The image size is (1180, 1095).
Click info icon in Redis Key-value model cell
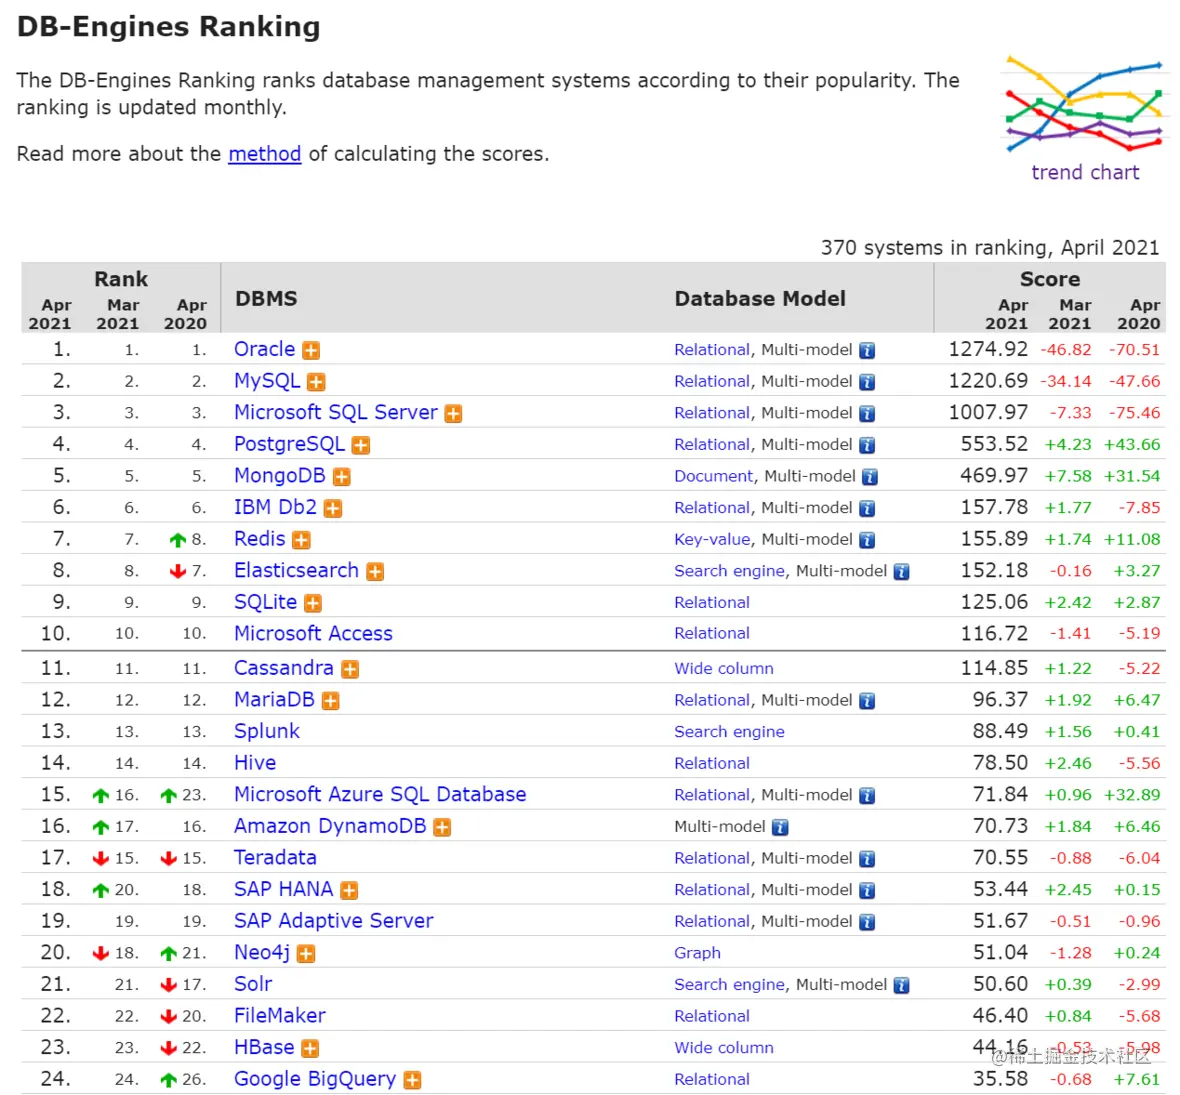pos(867,540)
